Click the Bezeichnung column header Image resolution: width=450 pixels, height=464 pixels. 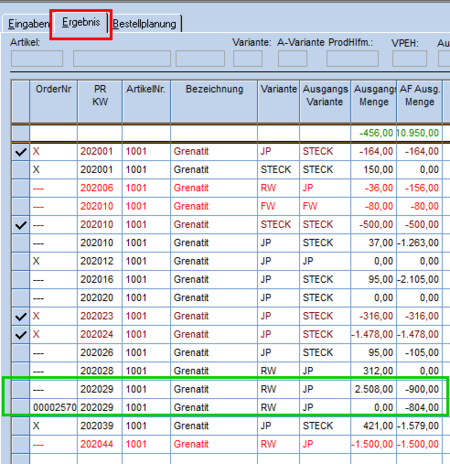214,101
